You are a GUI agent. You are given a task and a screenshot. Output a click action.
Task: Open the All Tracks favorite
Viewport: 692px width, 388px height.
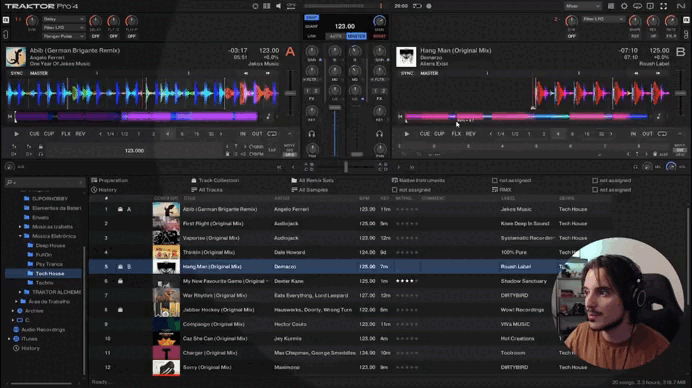point(207,190)
